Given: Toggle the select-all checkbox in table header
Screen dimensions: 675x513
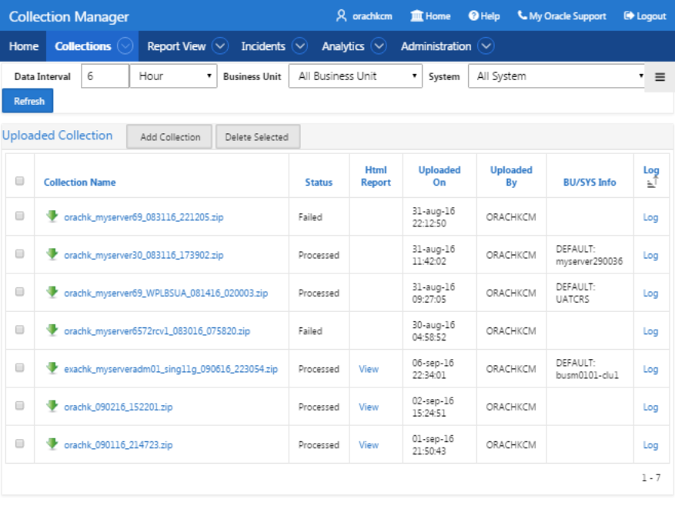Looking at the screenshot, I should 19,181.
